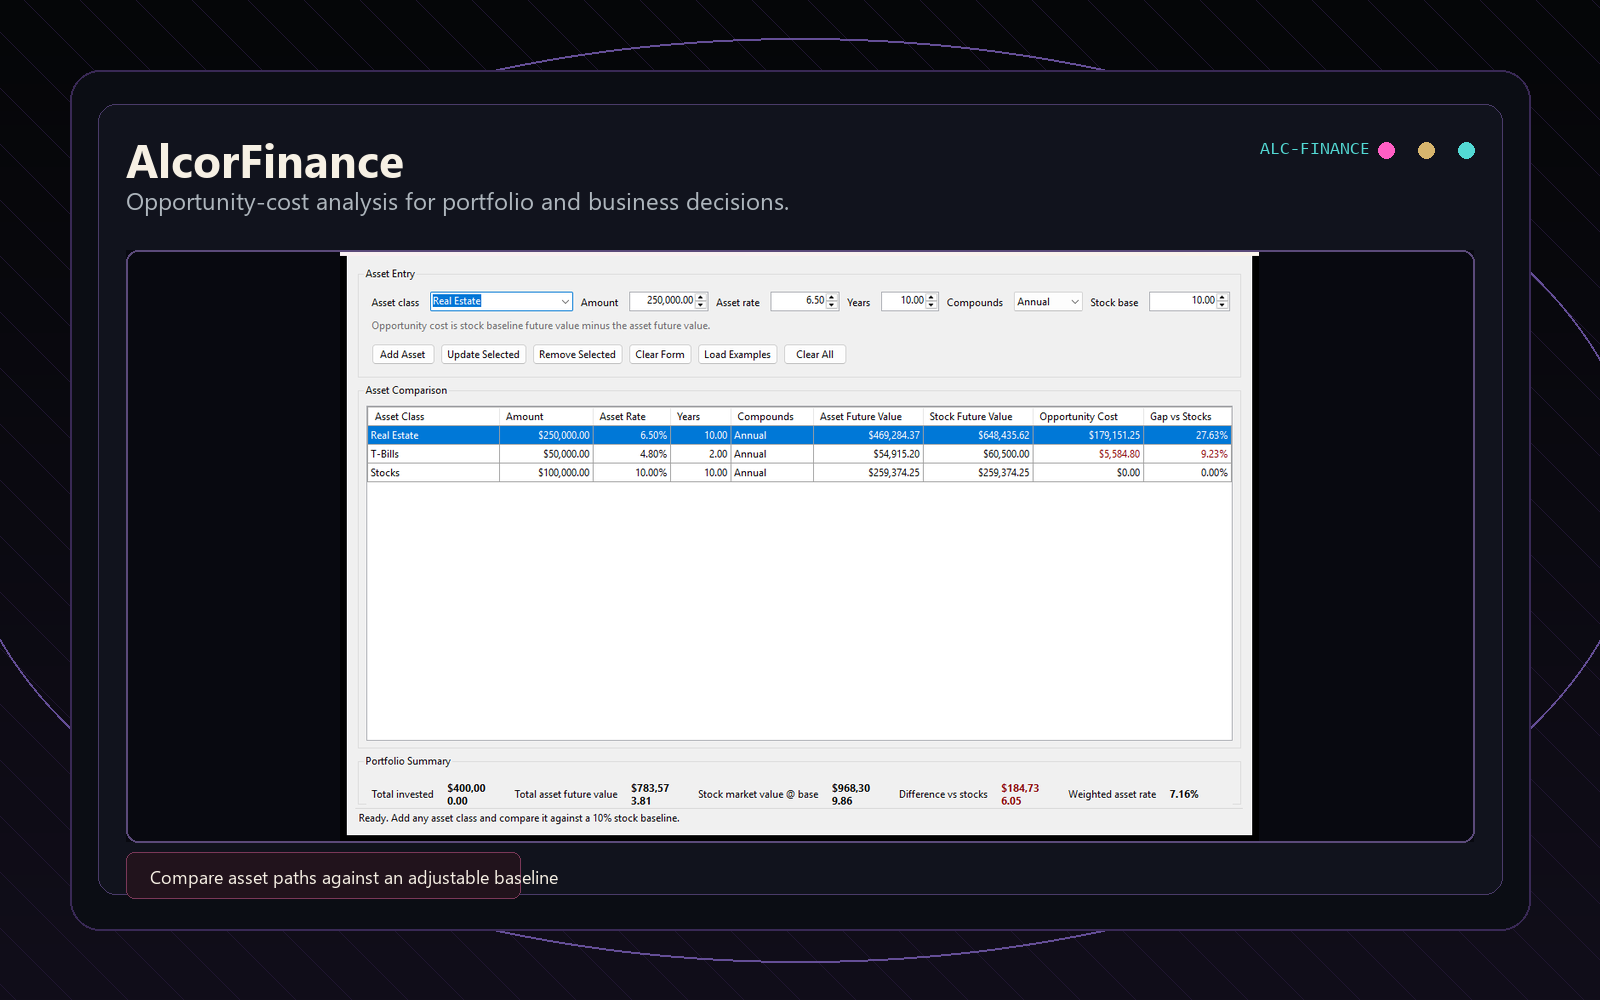Sort by Asset Rate column header
Image resolution: width=1600 pixels, height=1000 pixels.
click(632, 417)
